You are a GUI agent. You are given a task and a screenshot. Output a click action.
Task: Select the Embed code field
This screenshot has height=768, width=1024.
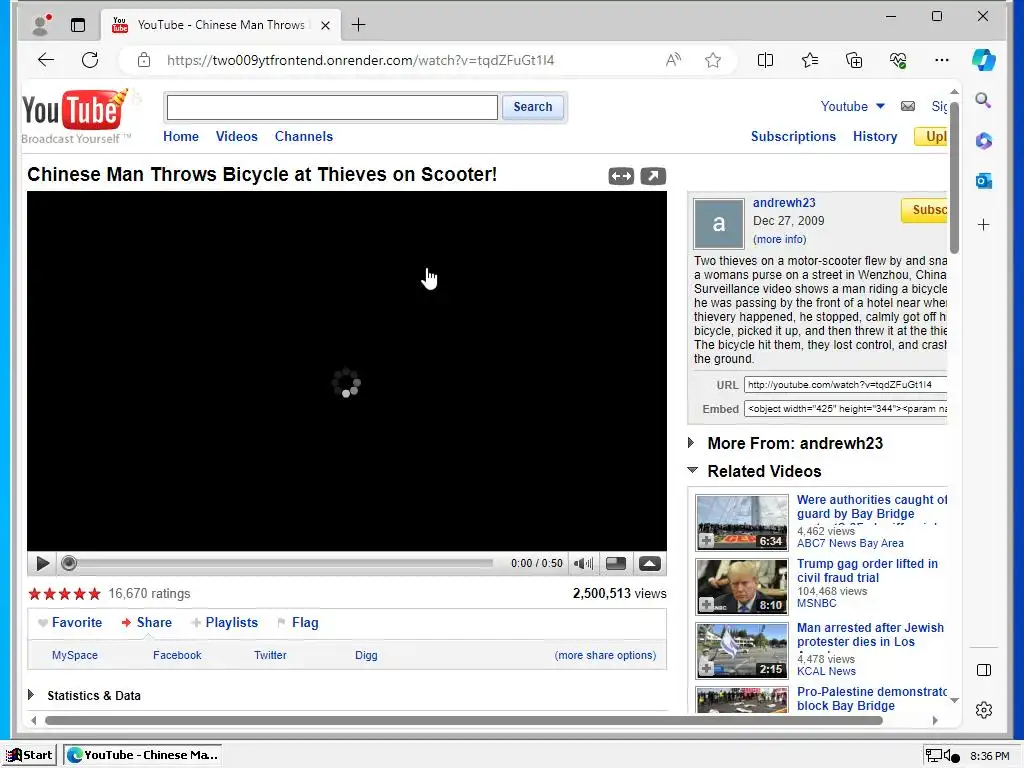pyautogui.click(x=845, y=409)
